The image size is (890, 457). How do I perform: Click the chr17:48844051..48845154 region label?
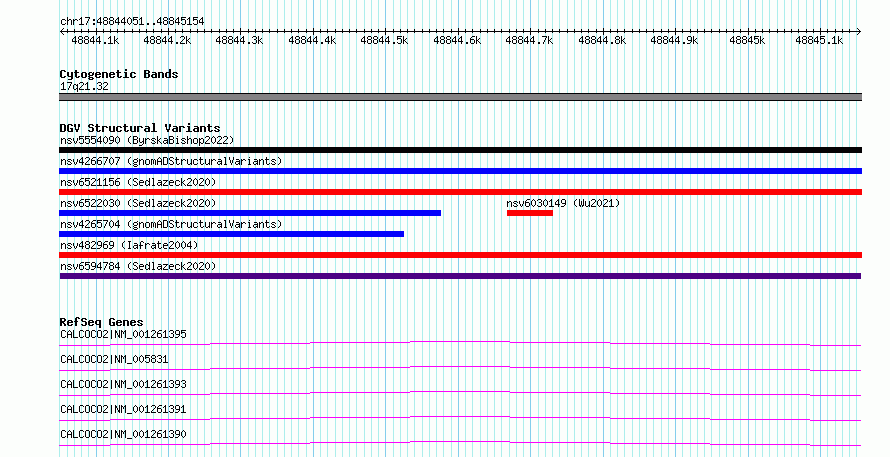(x=132, y=22)
